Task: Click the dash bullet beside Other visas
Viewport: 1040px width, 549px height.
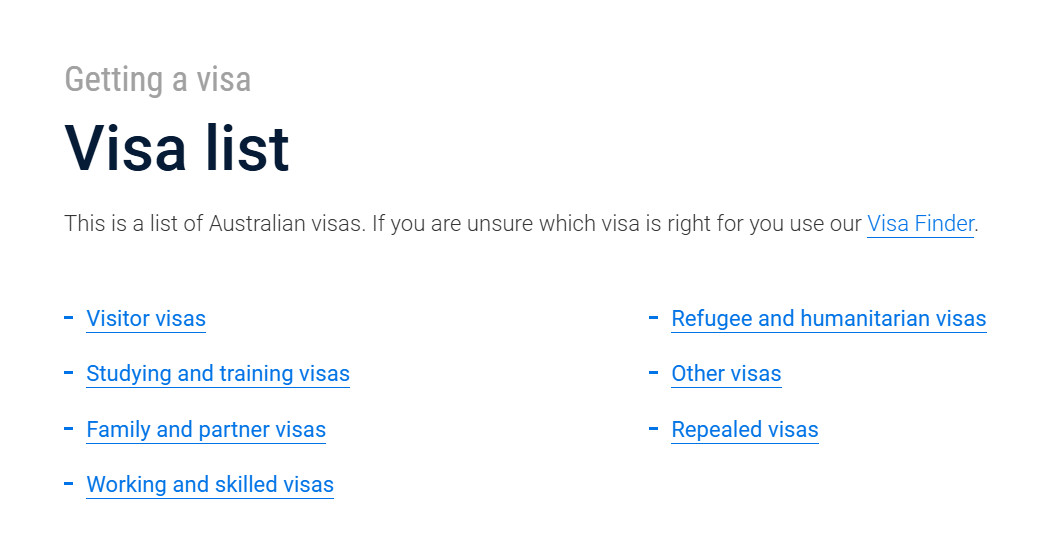Action: (x=653, y=373)
